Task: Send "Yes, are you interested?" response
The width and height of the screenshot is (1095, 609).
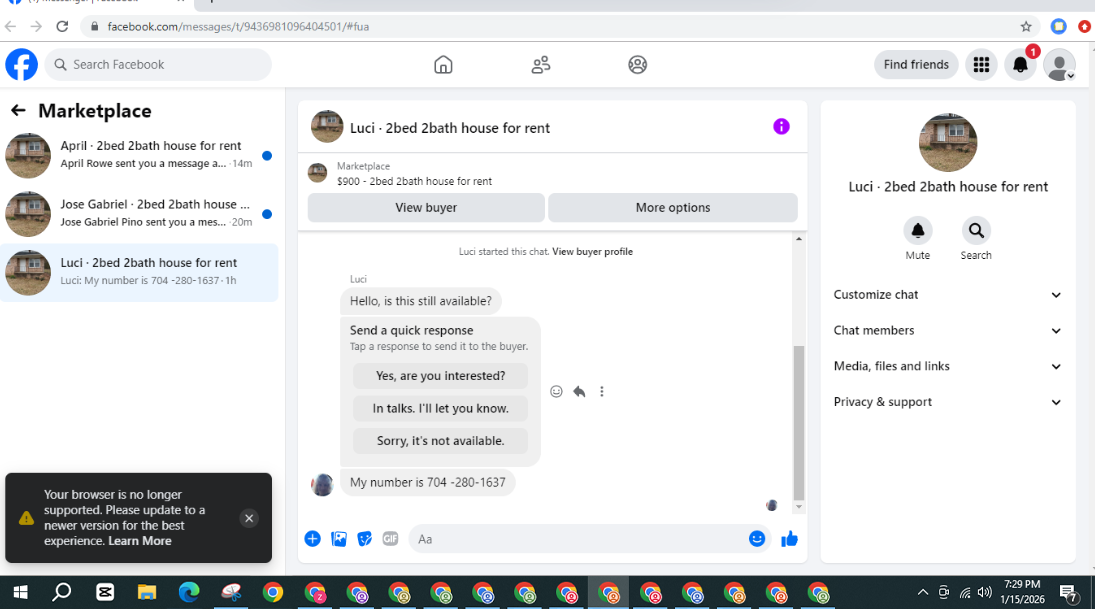Action: click(x=440, y=376)
